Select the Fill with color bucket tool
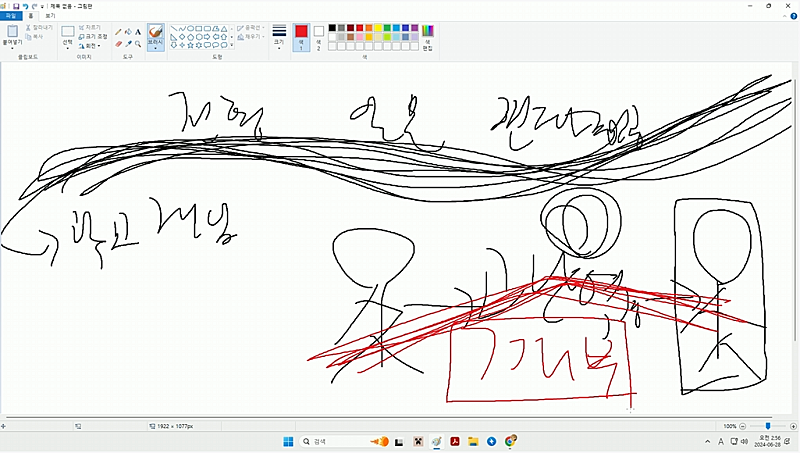Viewport: 800px width, 453px height. (128, 32)
